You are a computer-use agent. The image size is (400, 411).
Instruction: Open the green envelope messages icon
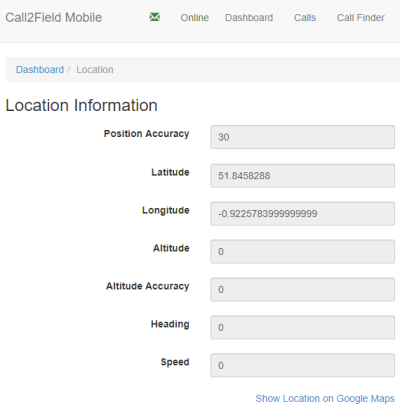[x=154, y=17]
